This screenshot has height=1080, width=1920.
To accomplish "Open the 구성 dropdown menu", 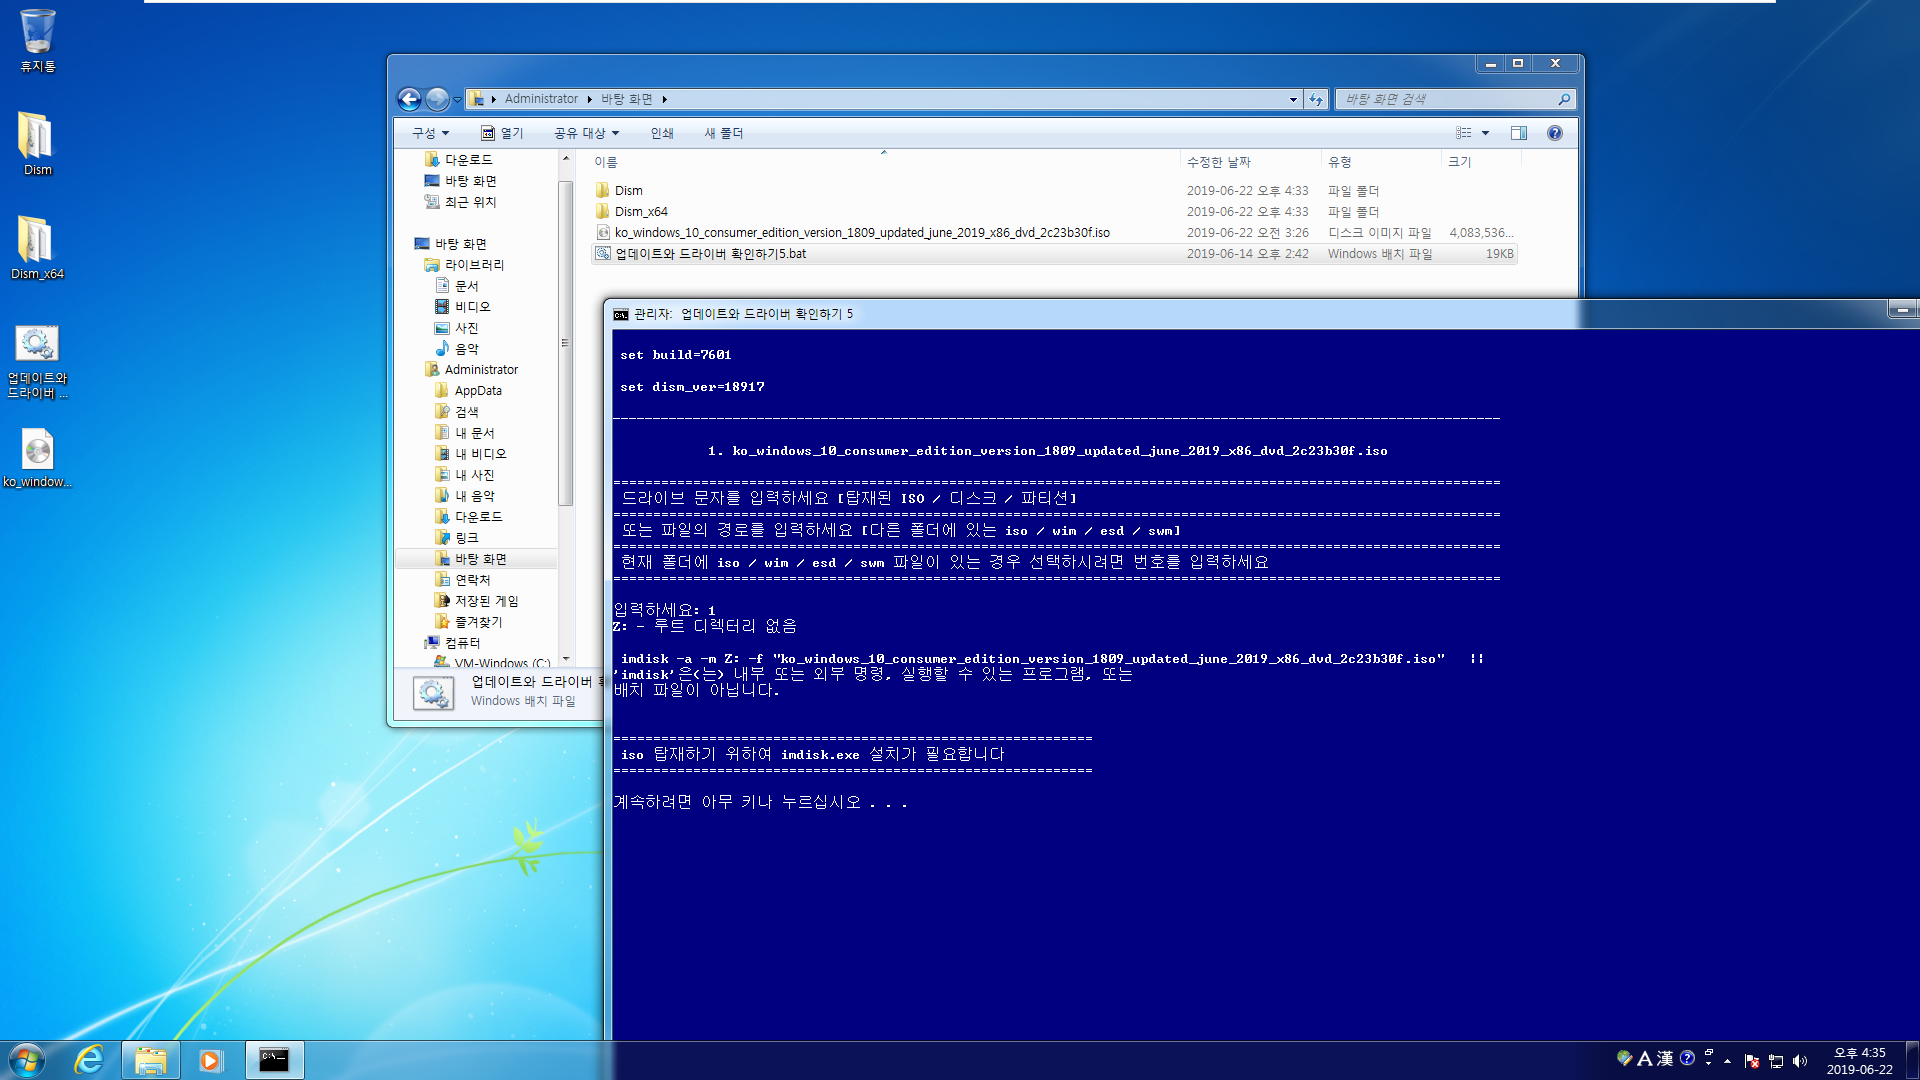I will (430, 133).
